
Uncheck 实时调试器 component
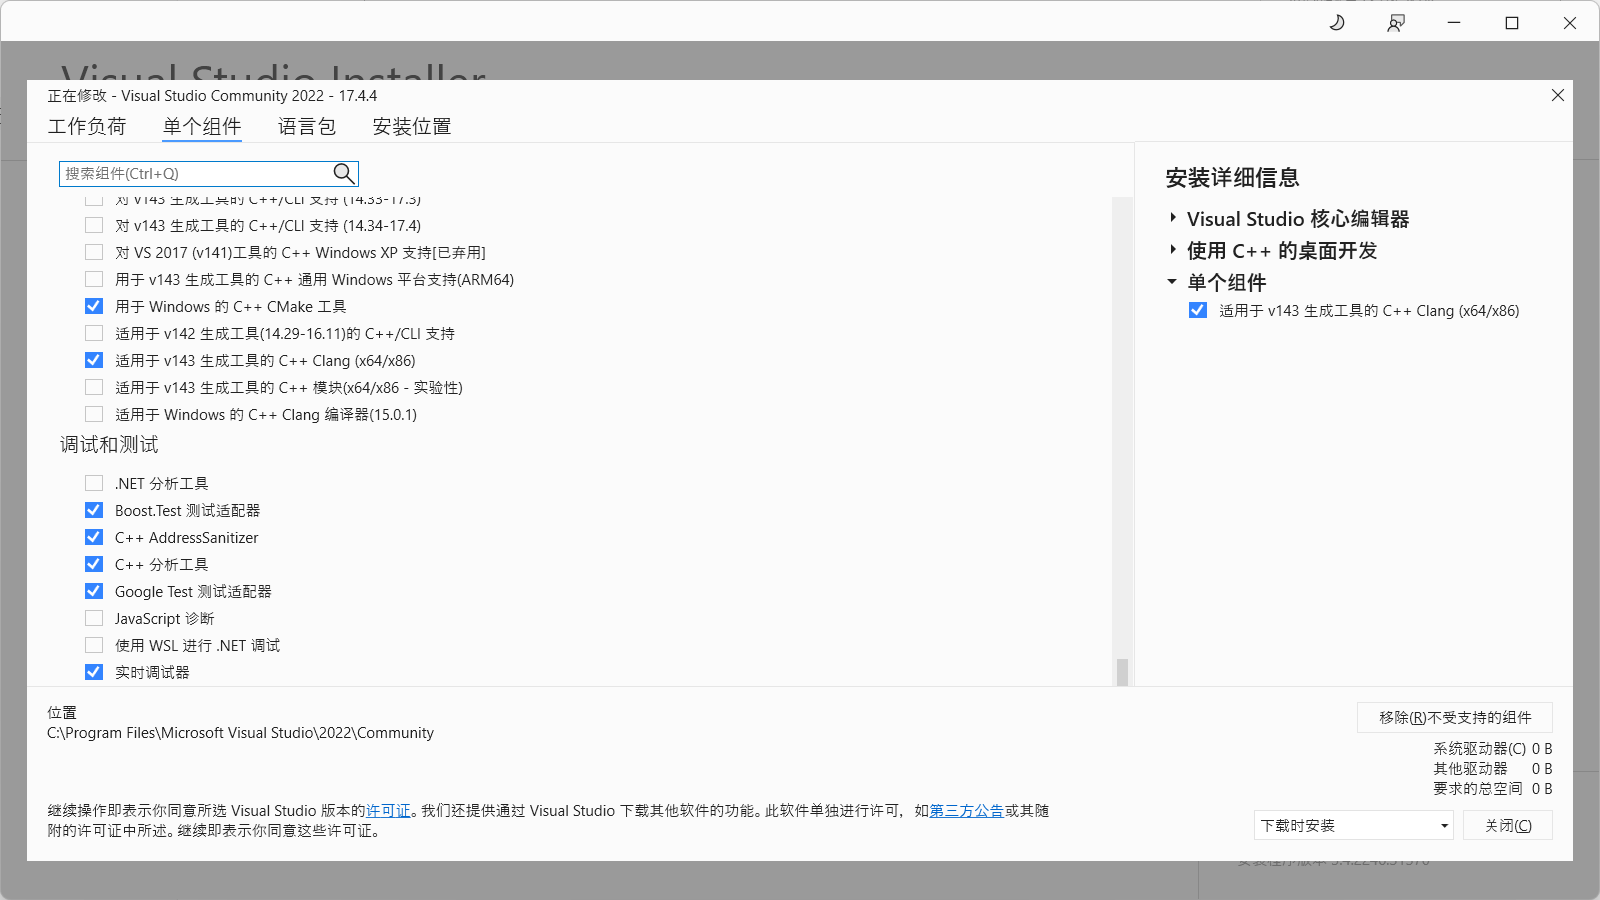point(94,671)
